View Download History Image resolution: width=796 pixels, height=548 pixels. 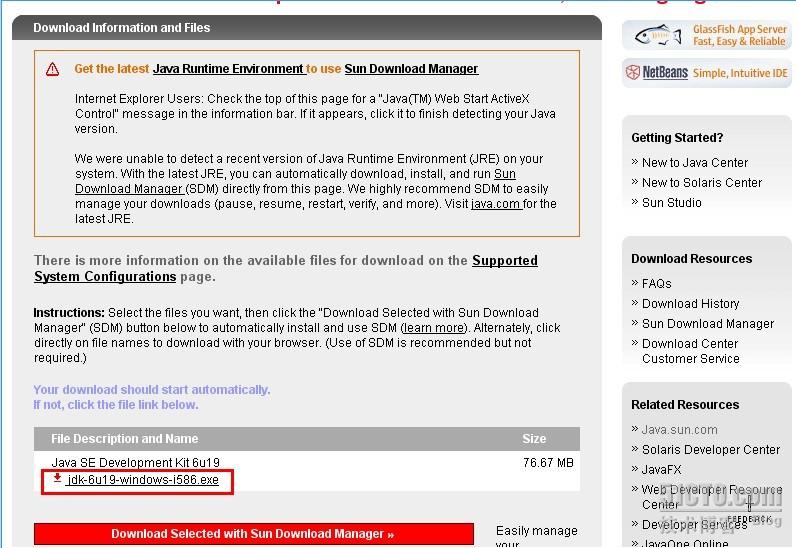click(x=690, y=303)
